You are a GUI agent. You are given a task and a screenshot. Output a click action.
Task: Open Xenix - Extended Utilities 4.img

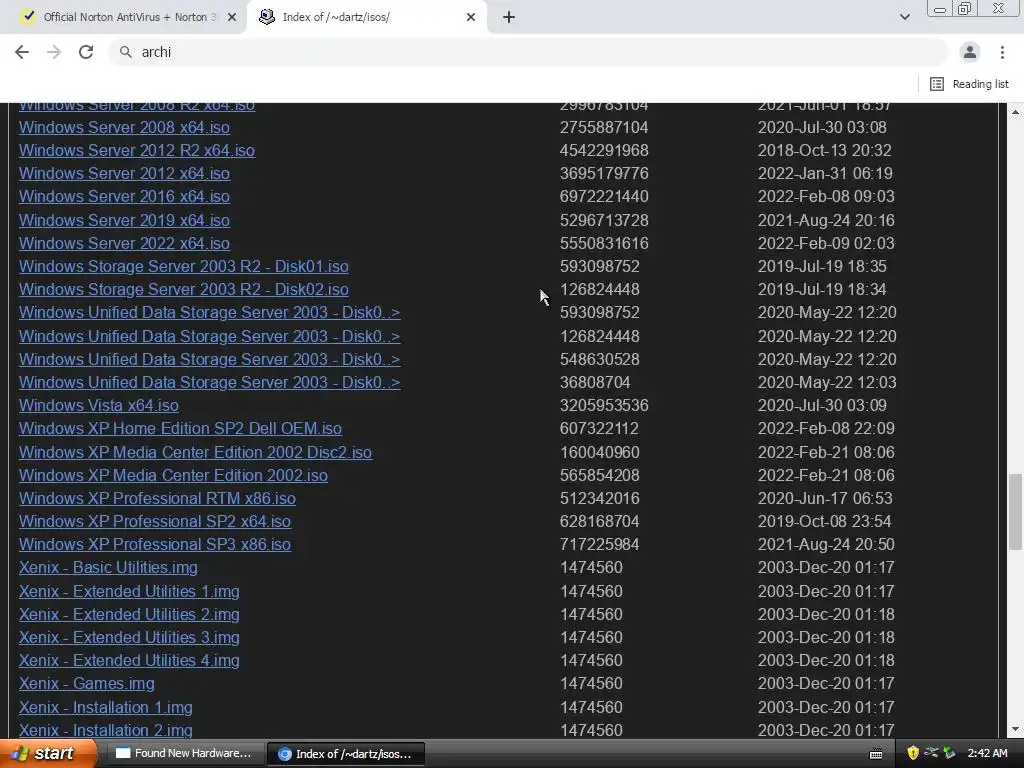pyautogui.click(x=129, y=661)
